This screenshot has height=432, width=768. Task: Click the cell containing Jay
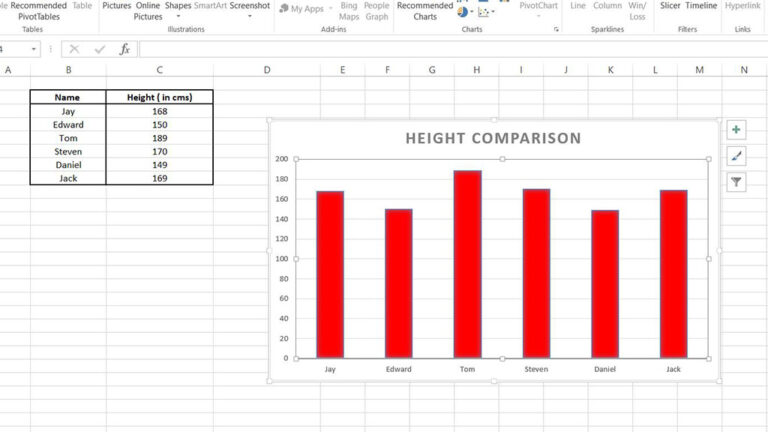pyautogui.click(x=68, y=111)
